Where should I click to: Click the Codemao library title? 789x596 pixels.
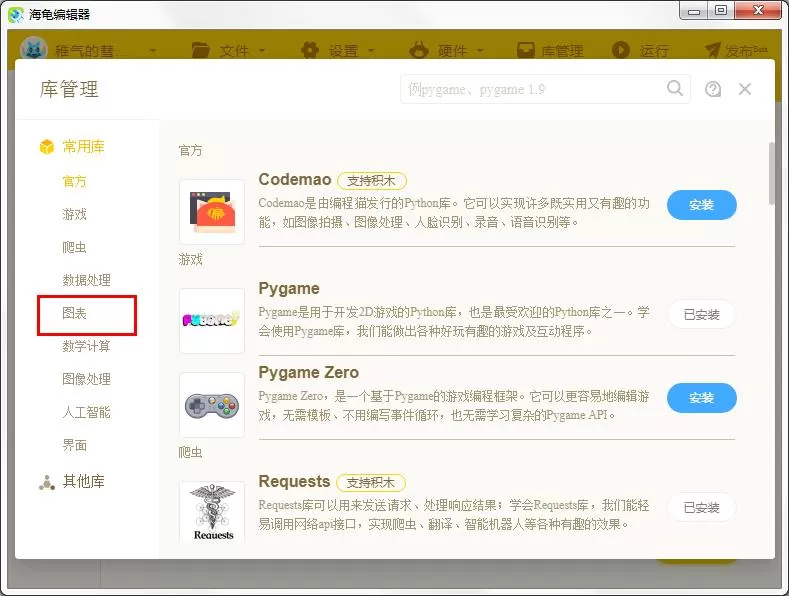295,179
